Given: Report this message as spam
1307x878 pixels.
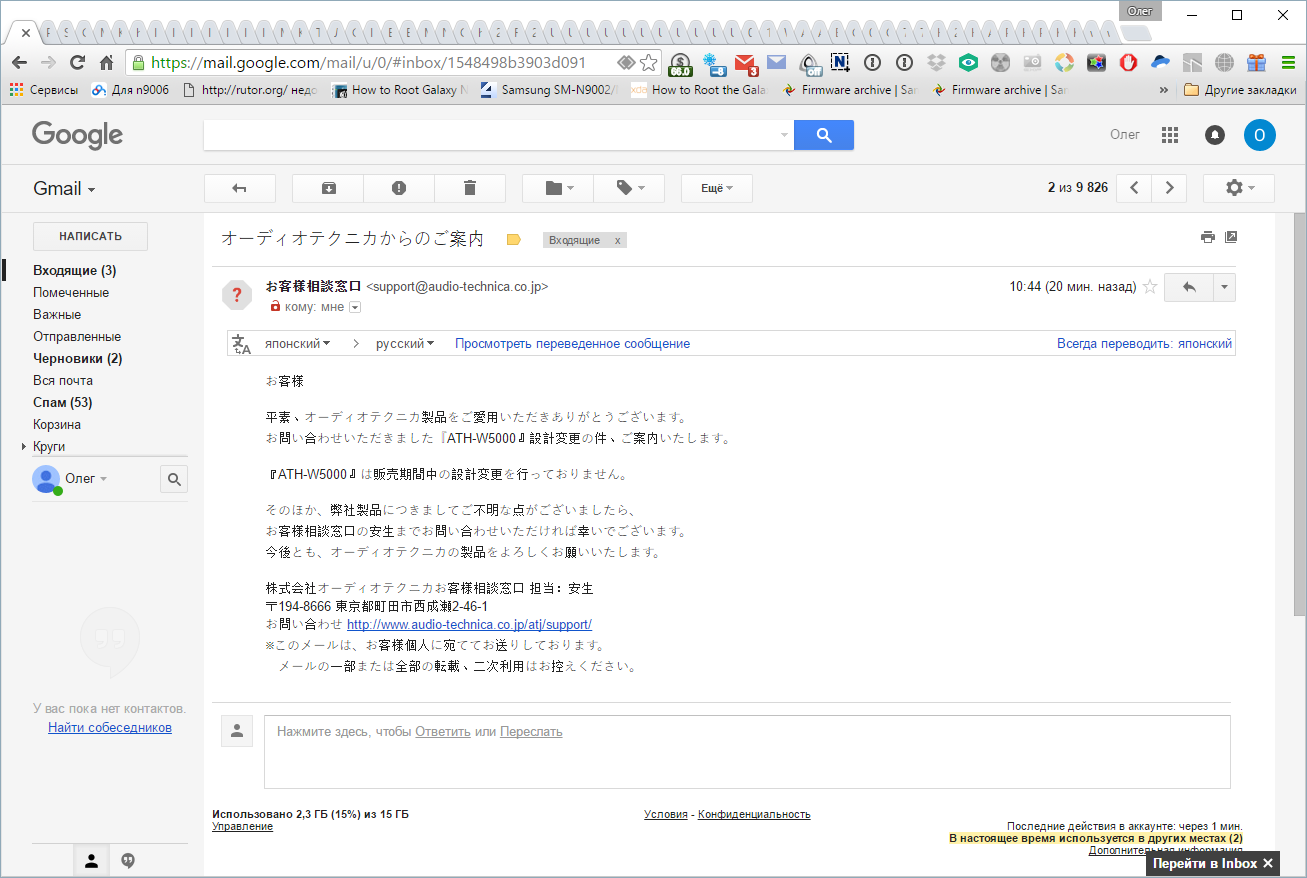Looking at the screenshot, I should coord(399,188).
